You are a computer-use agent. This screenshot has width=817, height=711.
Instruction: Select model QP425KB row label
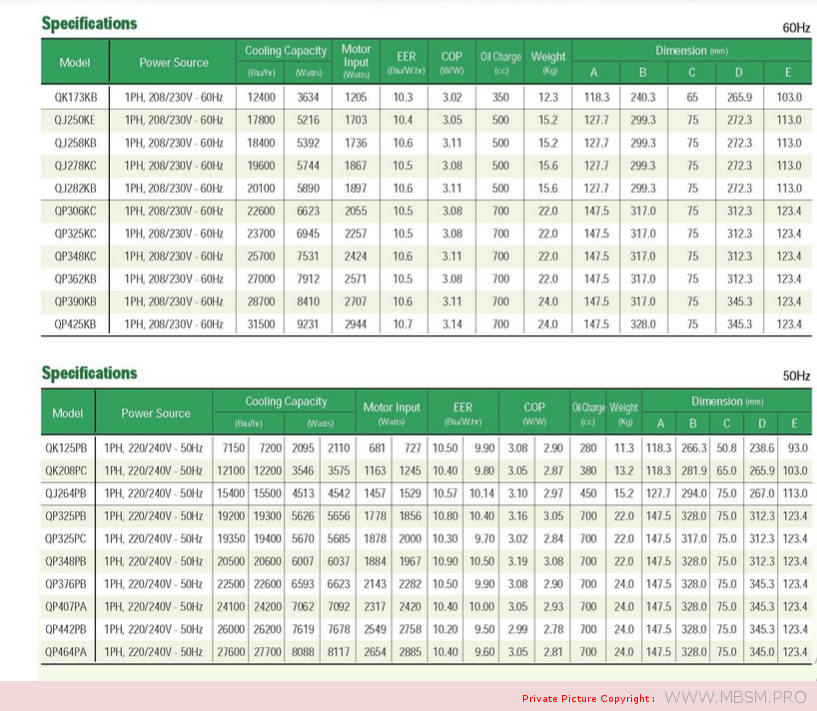[76, 324]
